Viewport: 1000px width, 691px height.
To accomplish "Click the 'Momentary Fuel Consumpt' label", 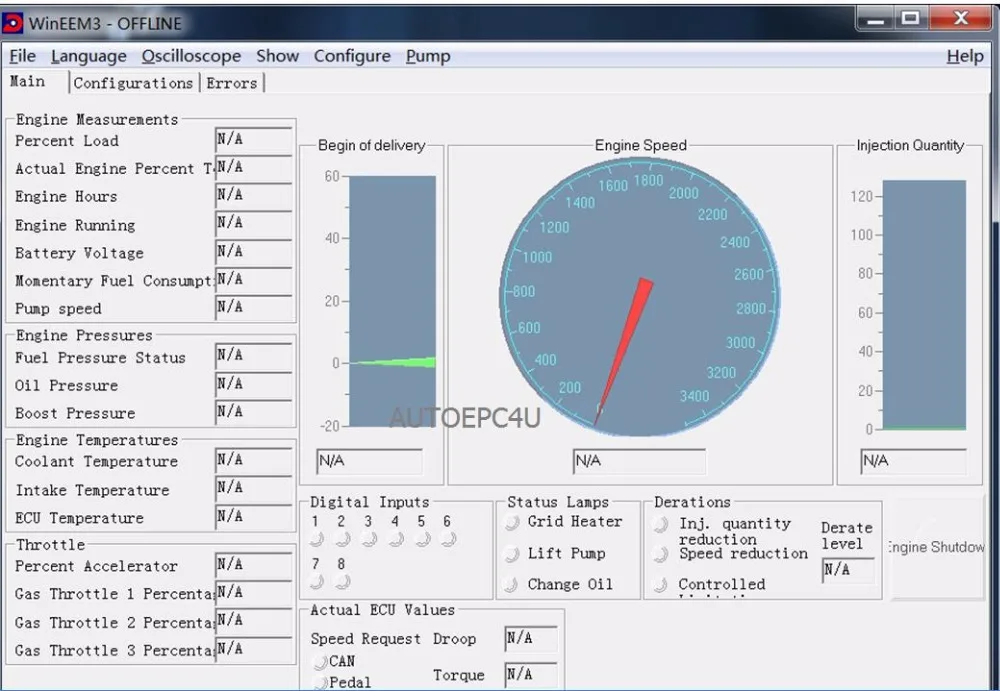I will [x=114, y=281].
